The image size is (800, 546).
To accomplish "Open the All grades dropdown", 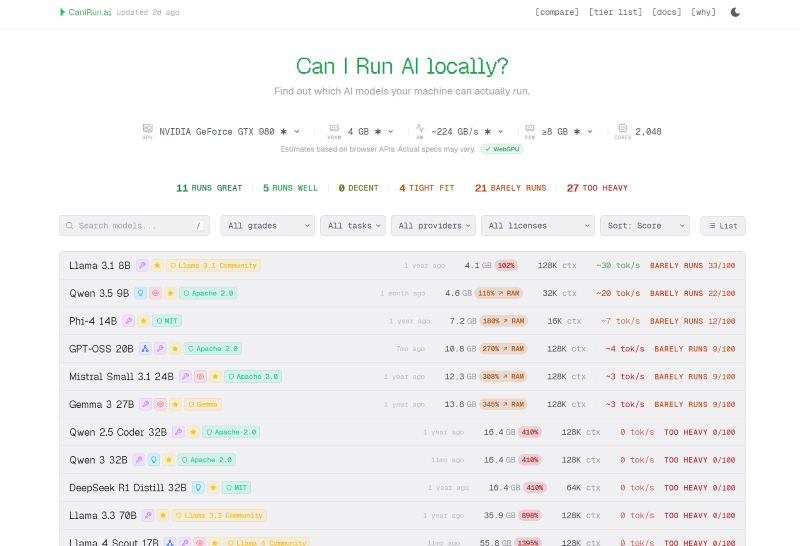I will point(268,226).
